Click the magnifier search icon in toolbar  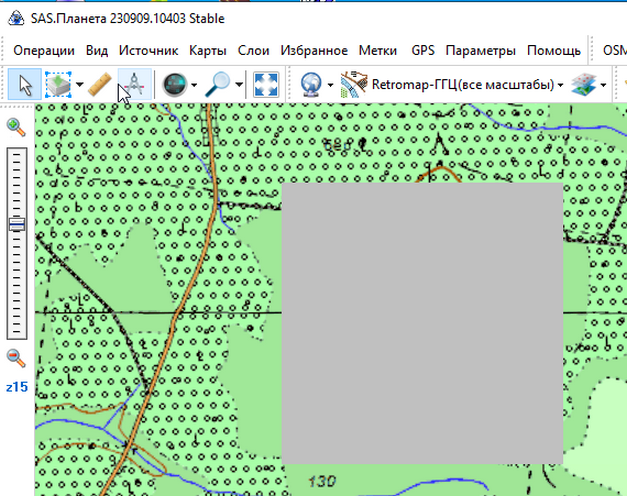click(218, 85)
